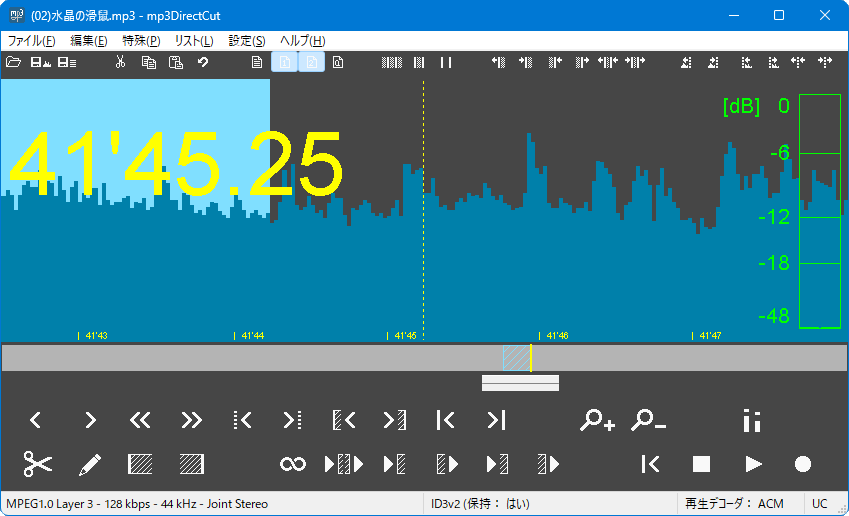Click the 41'44 time marker on waveform
The height and width of the screenshot is (516, 849).
click(249, 336)
